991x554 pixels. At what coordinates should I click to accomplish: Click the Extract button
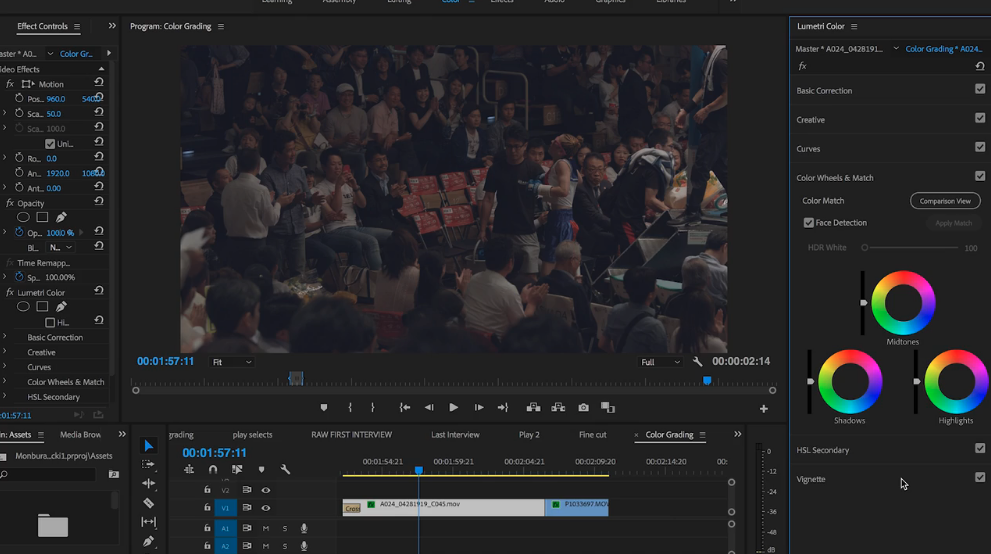[x=557, y=407]
